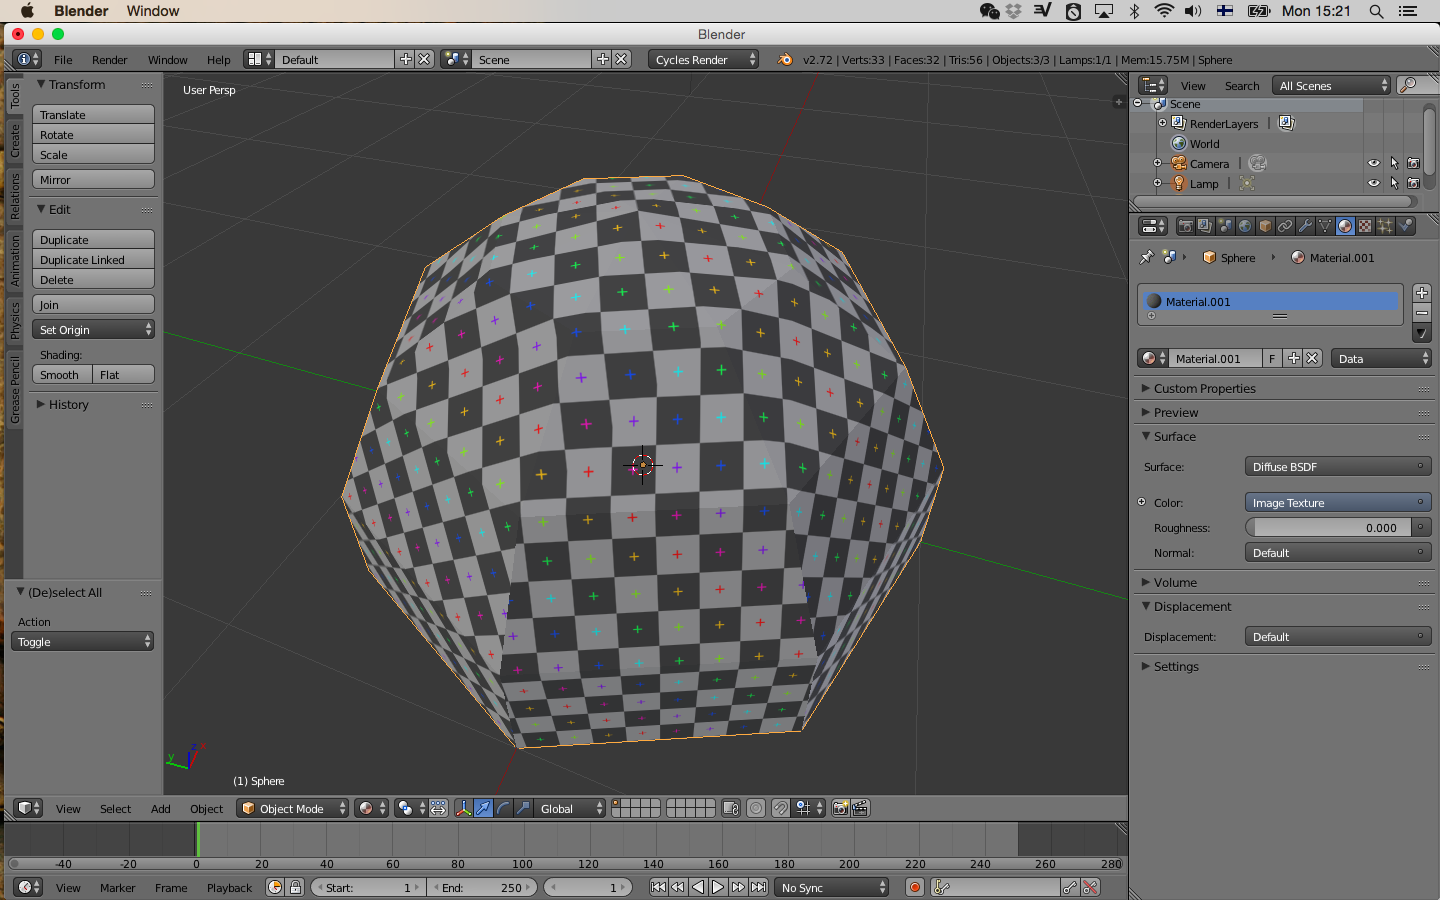Open the Object Mode dropdown
Viewport: 1440px width, 900px height.
pos(293,808)
